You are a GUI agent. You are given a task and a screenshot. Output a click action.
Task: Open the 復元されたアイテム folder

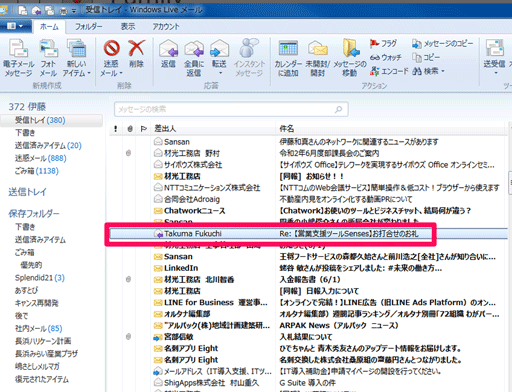click(x=42, y=379)
